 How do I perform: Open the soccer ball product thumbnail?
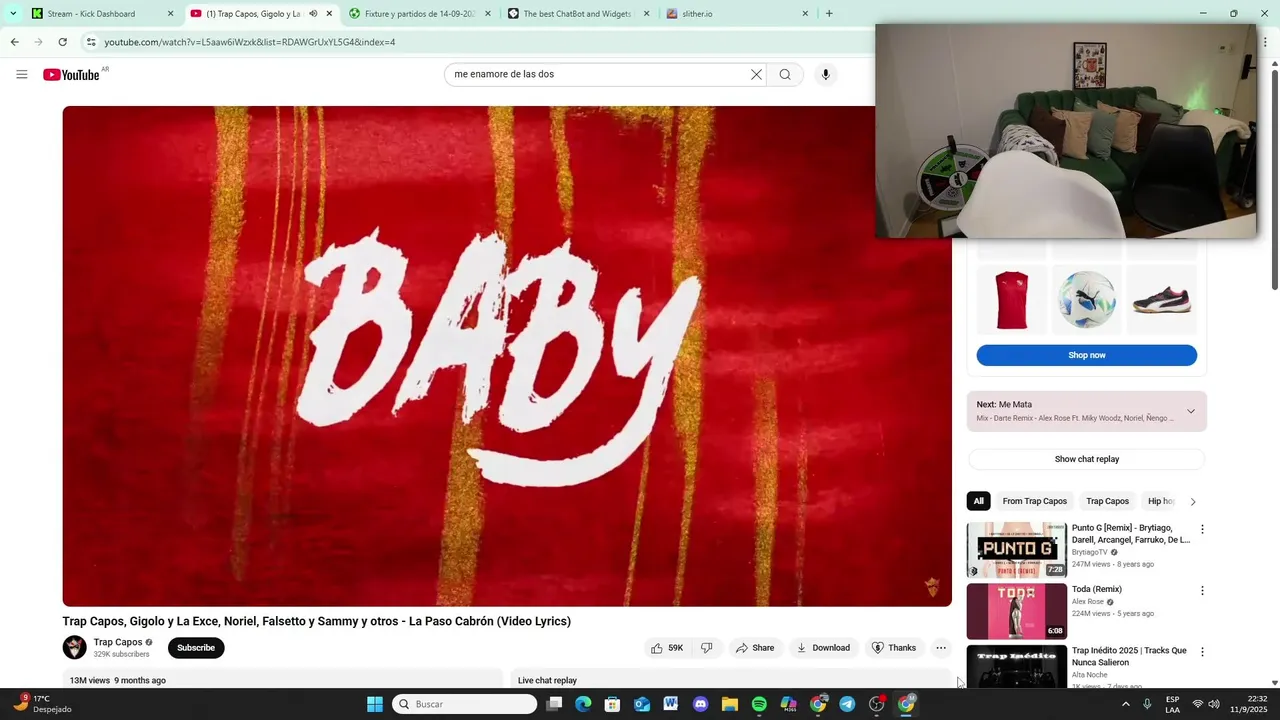pos(1087,300)
